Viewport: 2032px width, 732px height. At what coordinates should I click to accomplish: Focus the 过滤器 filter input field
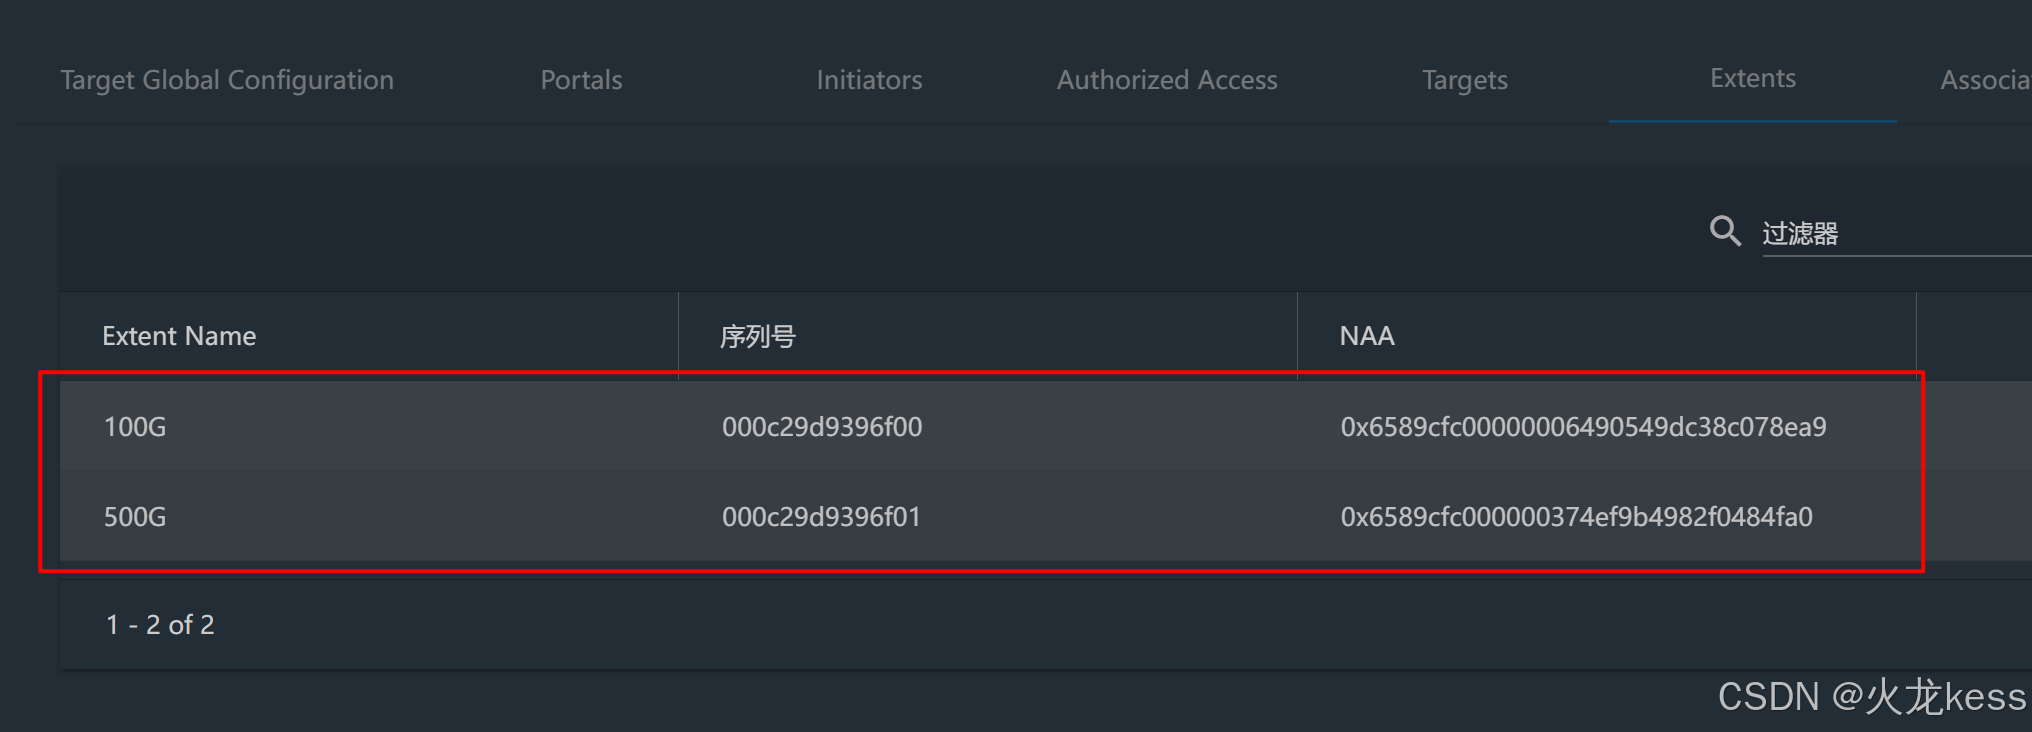[x=1896, y=234]
